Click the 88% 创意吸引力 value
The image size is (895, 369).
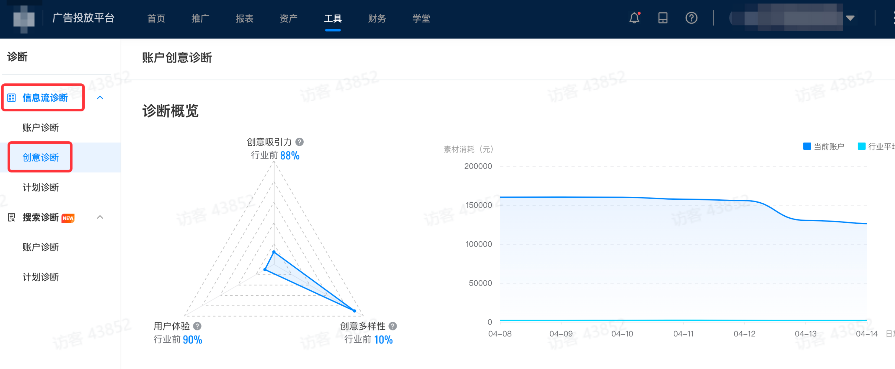click(x=290, y=155)
